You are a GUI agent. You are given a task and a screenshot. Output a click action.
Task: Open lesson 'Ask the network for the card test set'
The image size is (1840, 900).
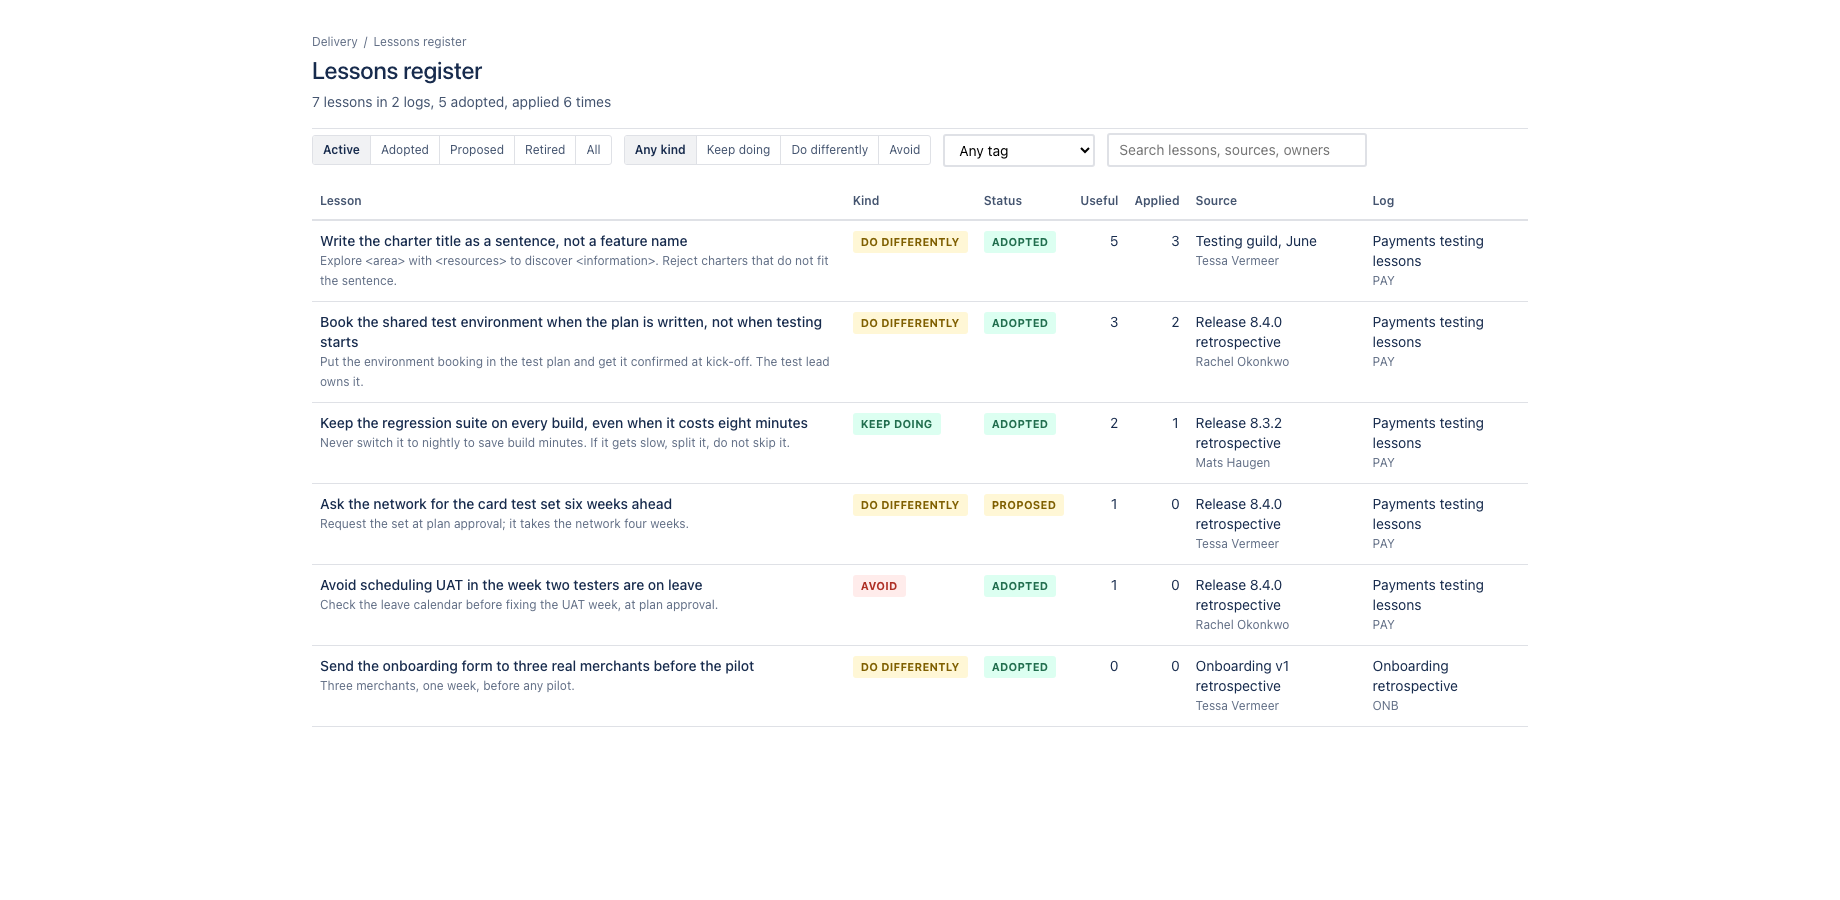pyautogui.click(x=496, y=504)
